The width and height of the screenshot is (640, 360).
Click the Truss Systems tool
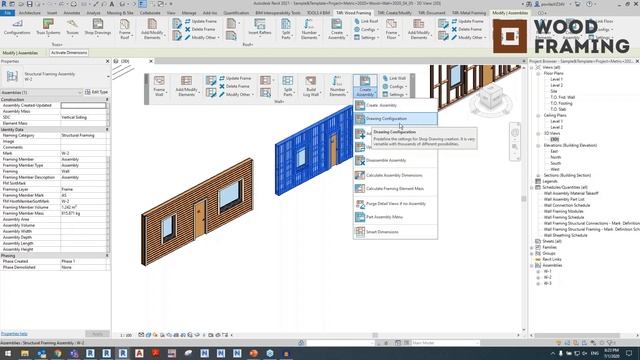[48, 27]
